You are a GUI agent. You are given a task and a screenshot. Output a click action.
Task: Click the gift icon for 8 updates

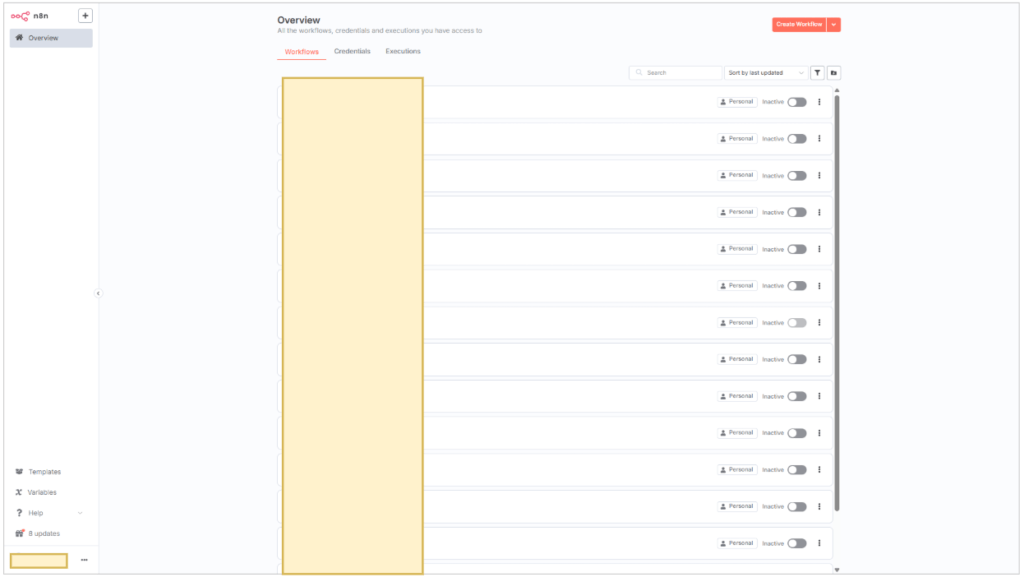(19, 533)
